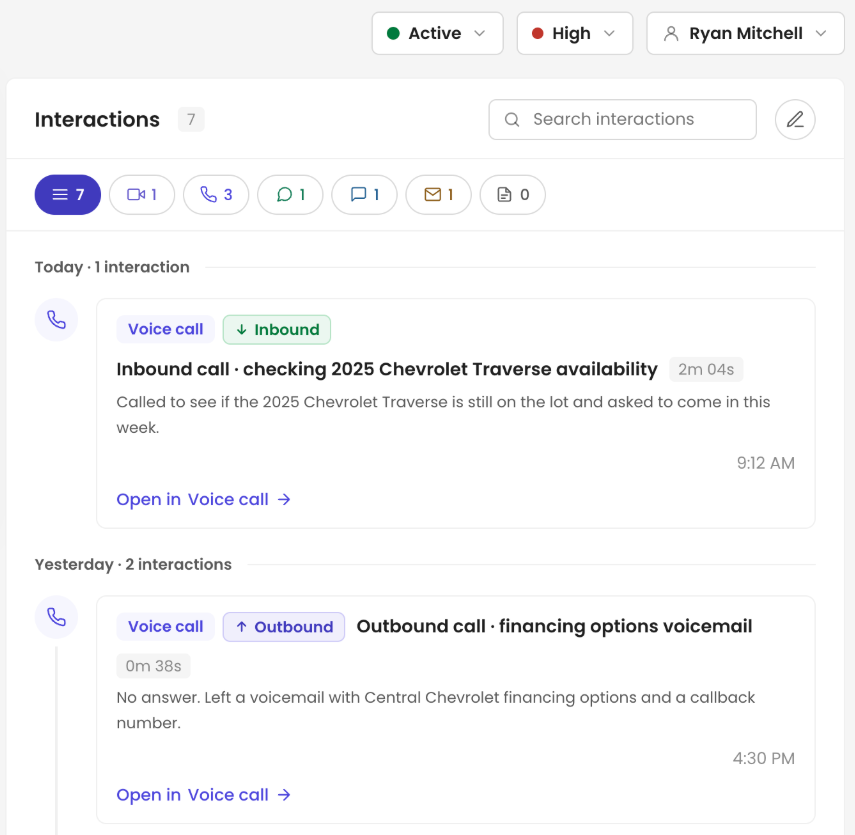Click the '2m 04s' duration badge

click(x=706, y=370)
